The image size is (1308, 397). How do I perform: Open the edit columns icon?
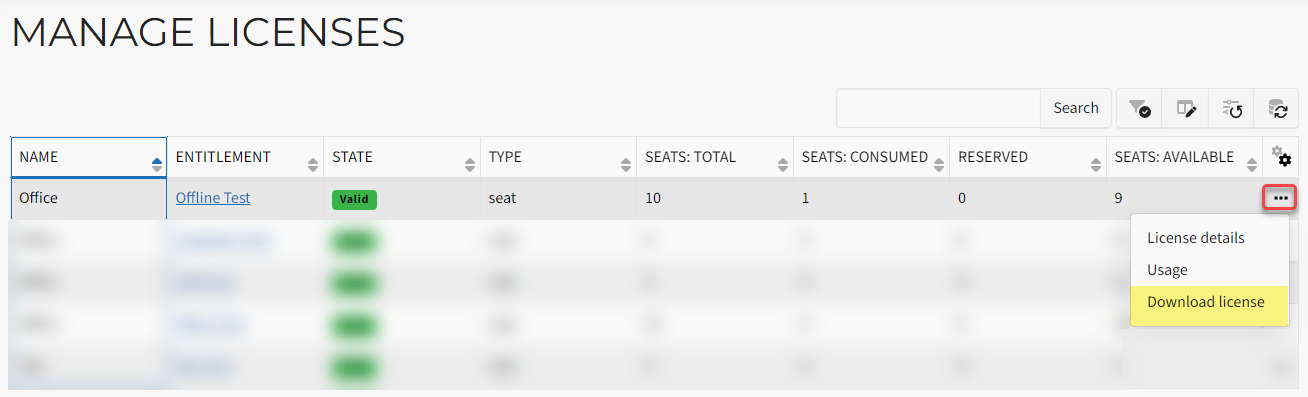[x=1186, y=108]
